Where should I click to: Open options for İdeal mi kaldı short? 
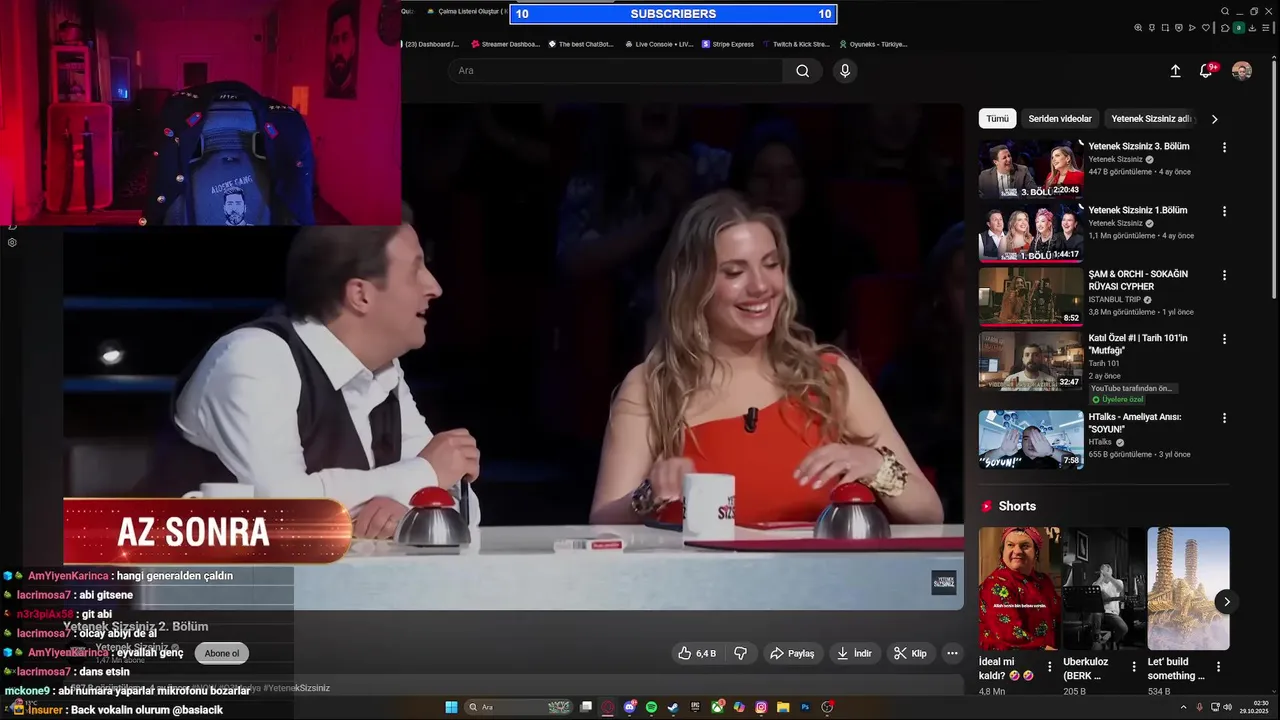(1049, 666)
